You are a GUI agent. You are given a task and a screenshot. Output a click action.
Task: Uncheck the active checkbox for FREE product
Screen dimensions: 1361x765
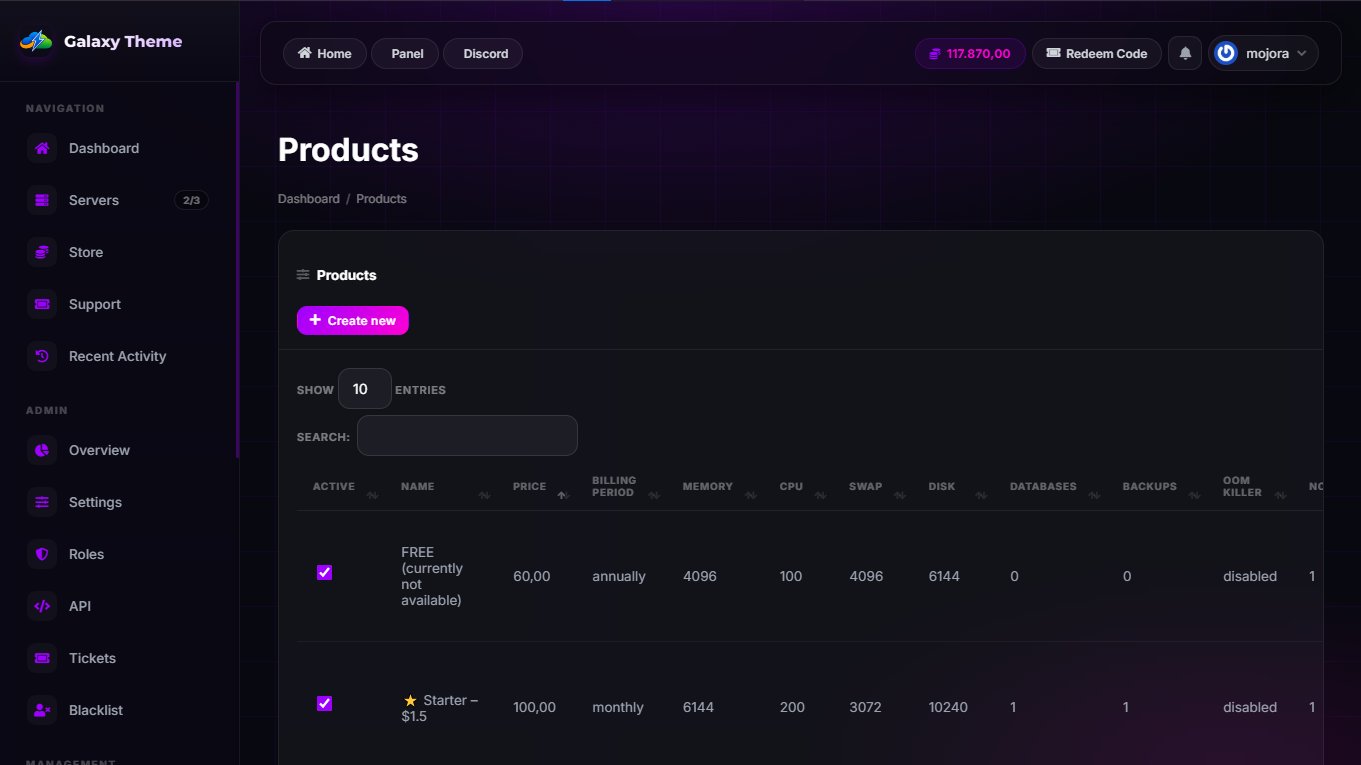point(324,572)
